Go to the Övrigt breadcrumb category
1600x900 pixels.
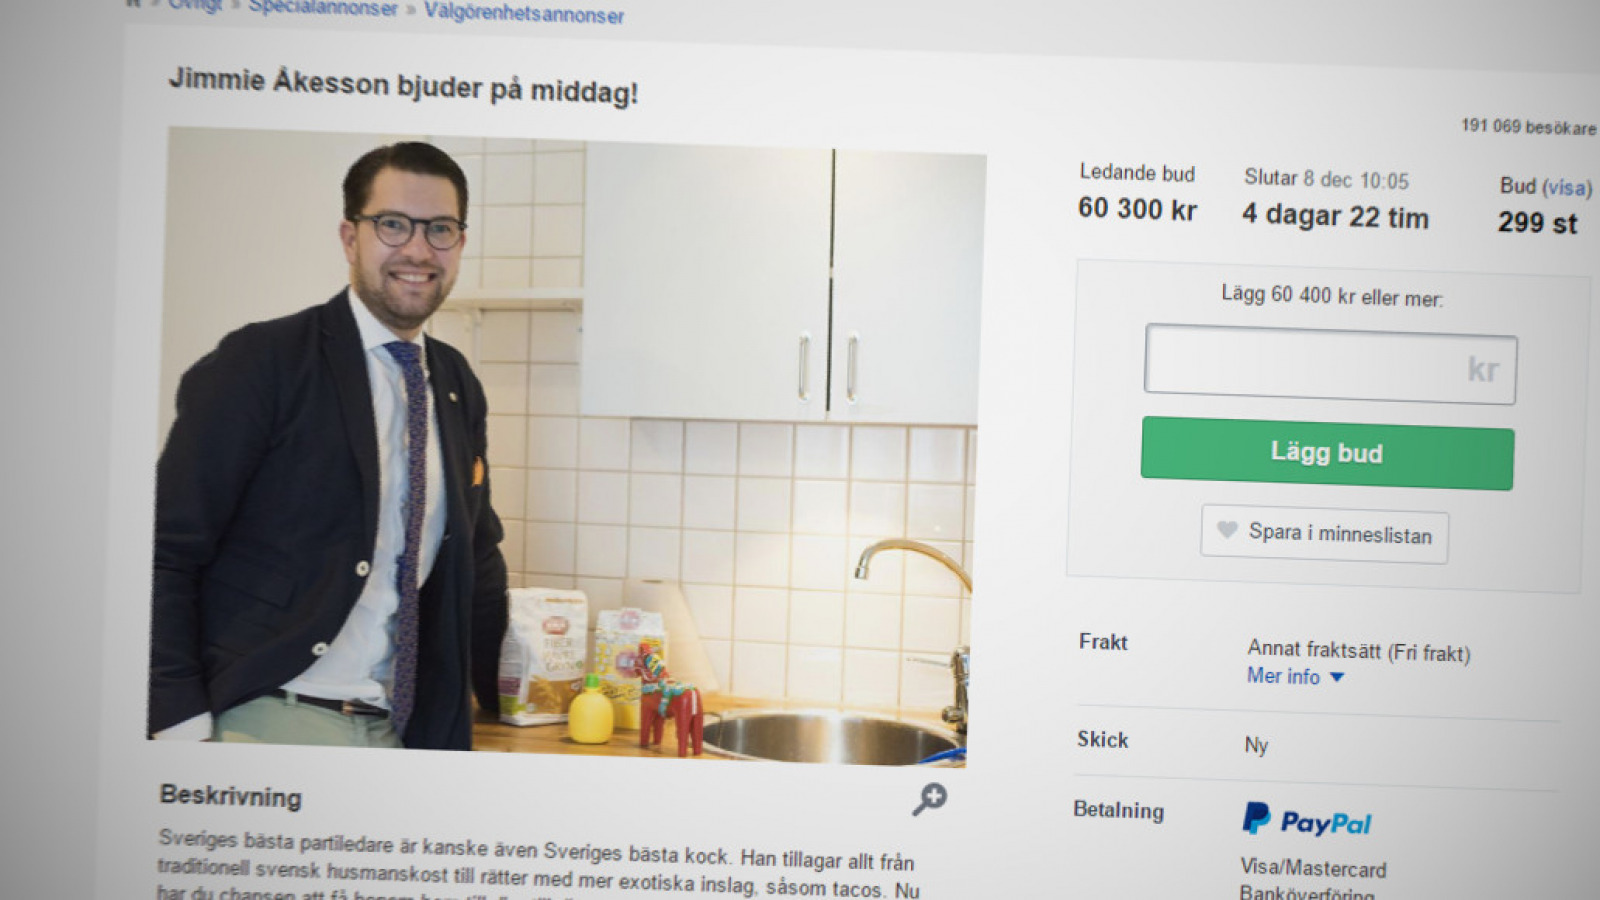195,5
